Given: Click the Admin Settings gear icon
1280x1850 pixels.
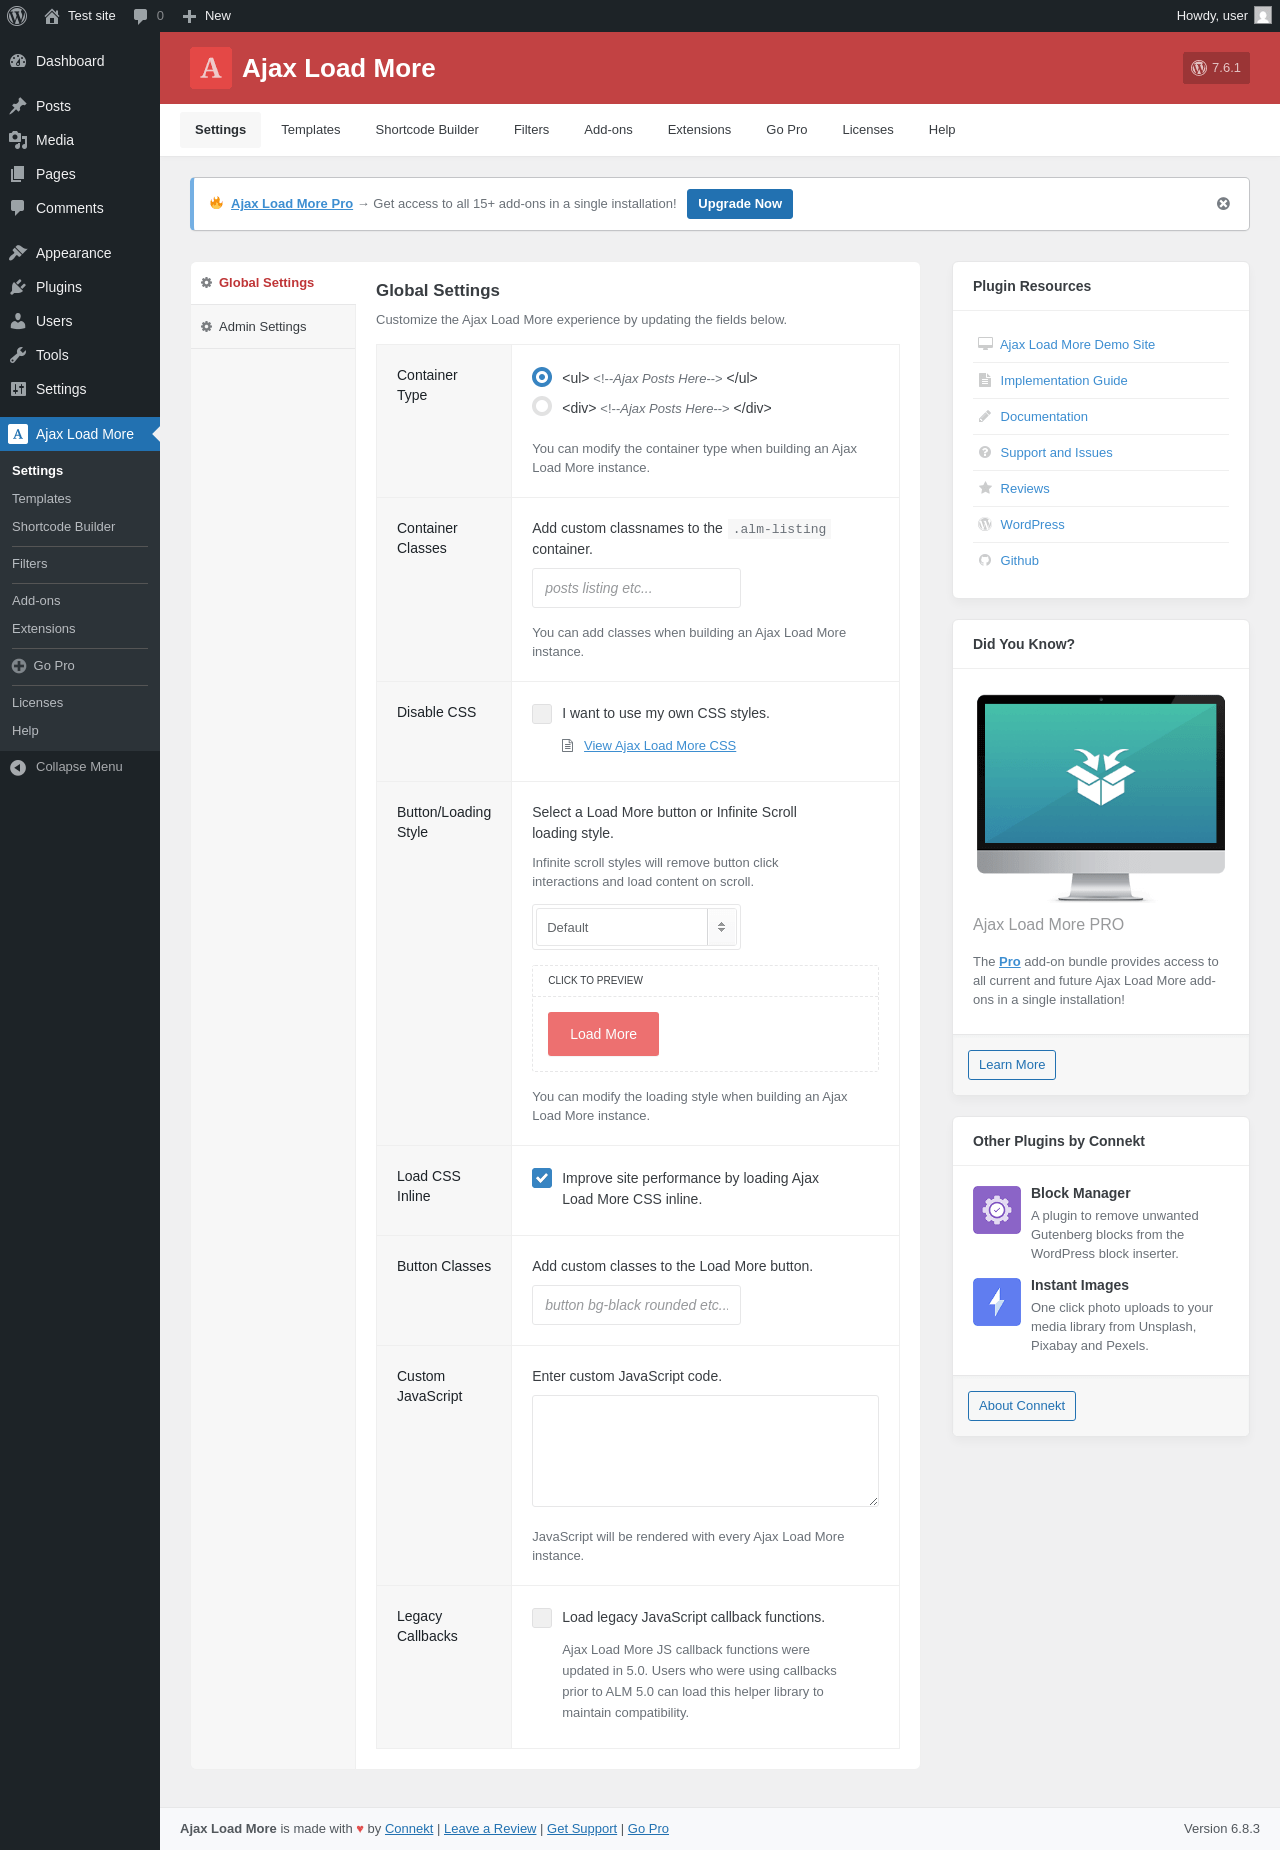Looking at the screenshot, I should tap(207, 327).
